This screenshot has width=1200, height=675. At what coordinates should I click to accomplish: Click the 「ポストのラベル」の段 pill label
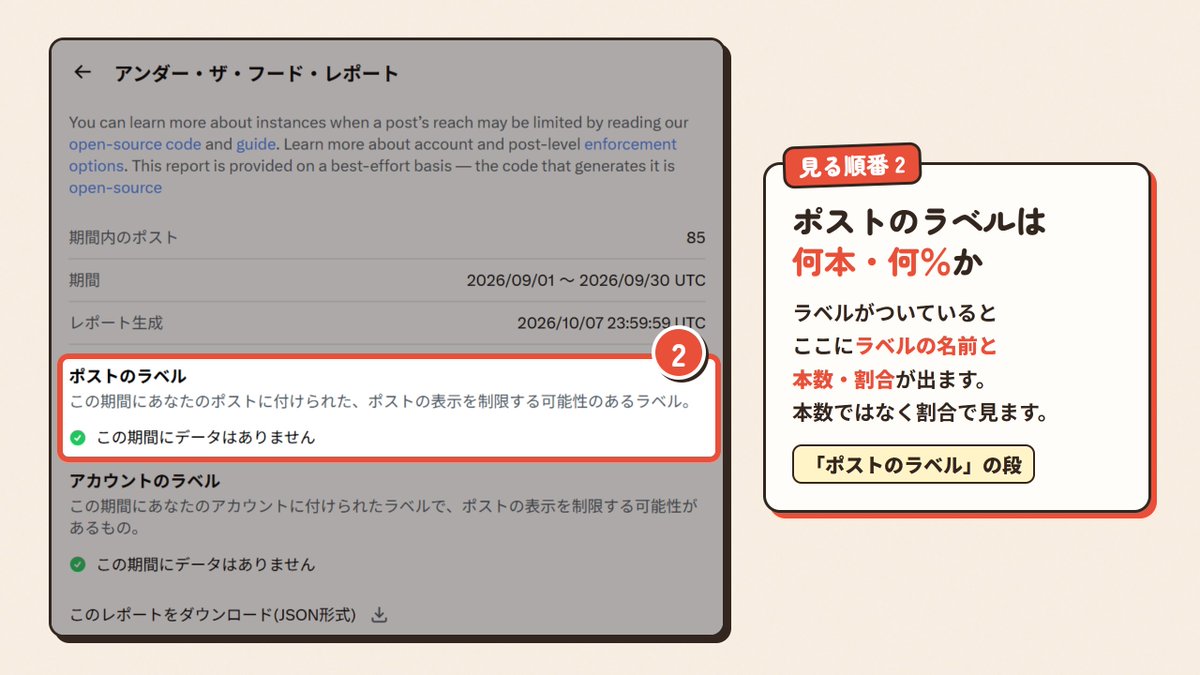tap(913, 465)
